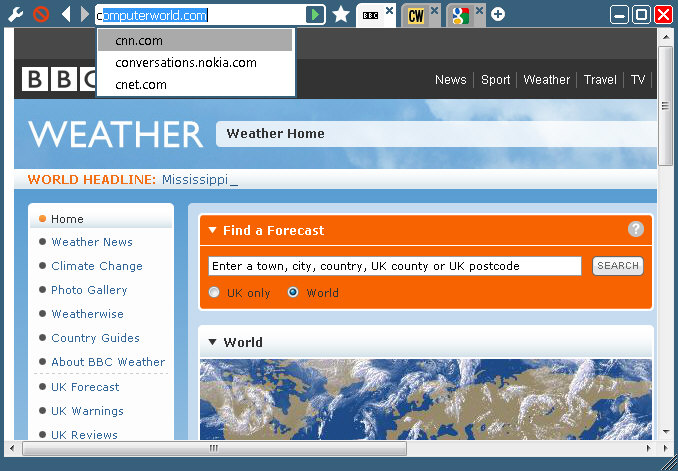Go back with the left arrow
Viewport: 678px width, 471px height.
pos(66,15)
